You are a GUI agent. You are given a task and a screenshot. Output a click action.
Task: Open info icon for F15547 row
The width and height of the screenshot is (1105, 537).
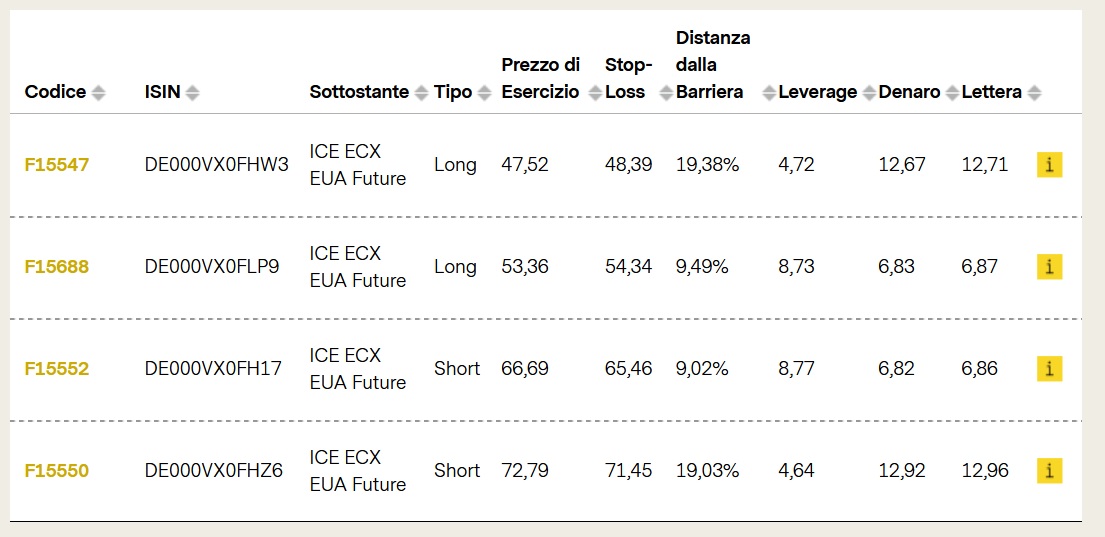point(1049,165)
